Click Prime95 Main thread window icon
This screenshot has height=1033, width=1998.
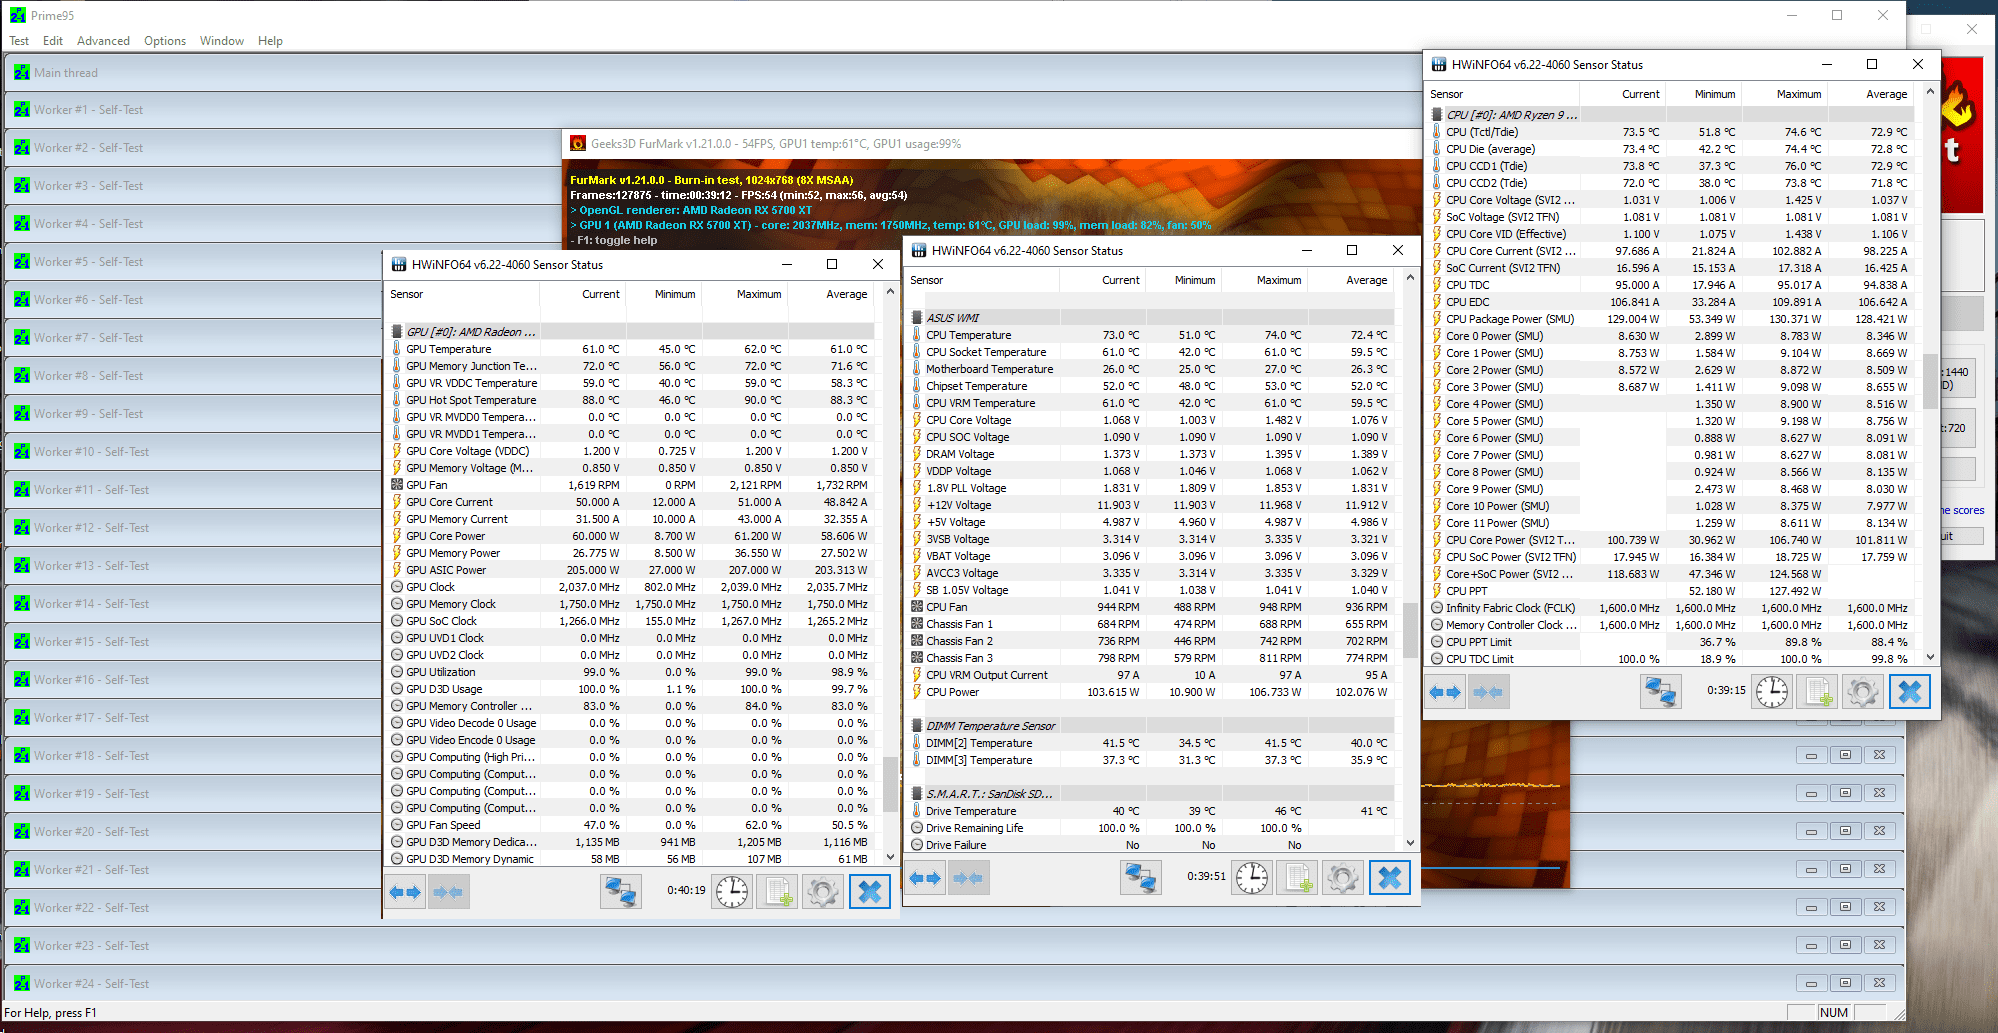coord(22,72)
